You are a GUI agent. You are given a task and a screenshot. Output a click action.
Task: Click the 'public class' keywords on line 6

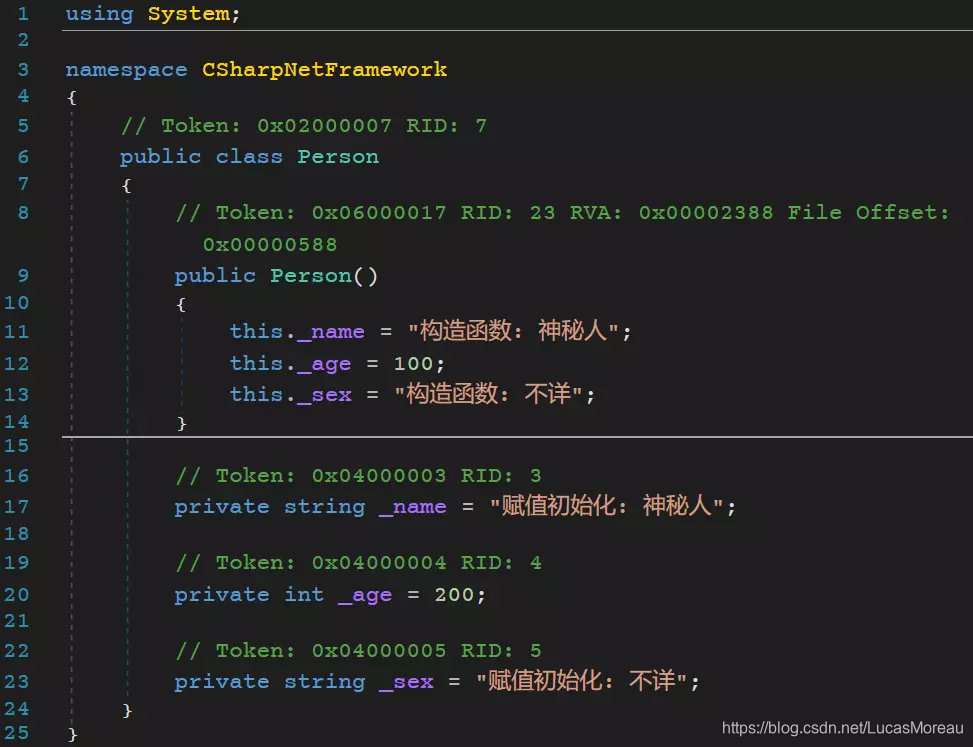201,156
